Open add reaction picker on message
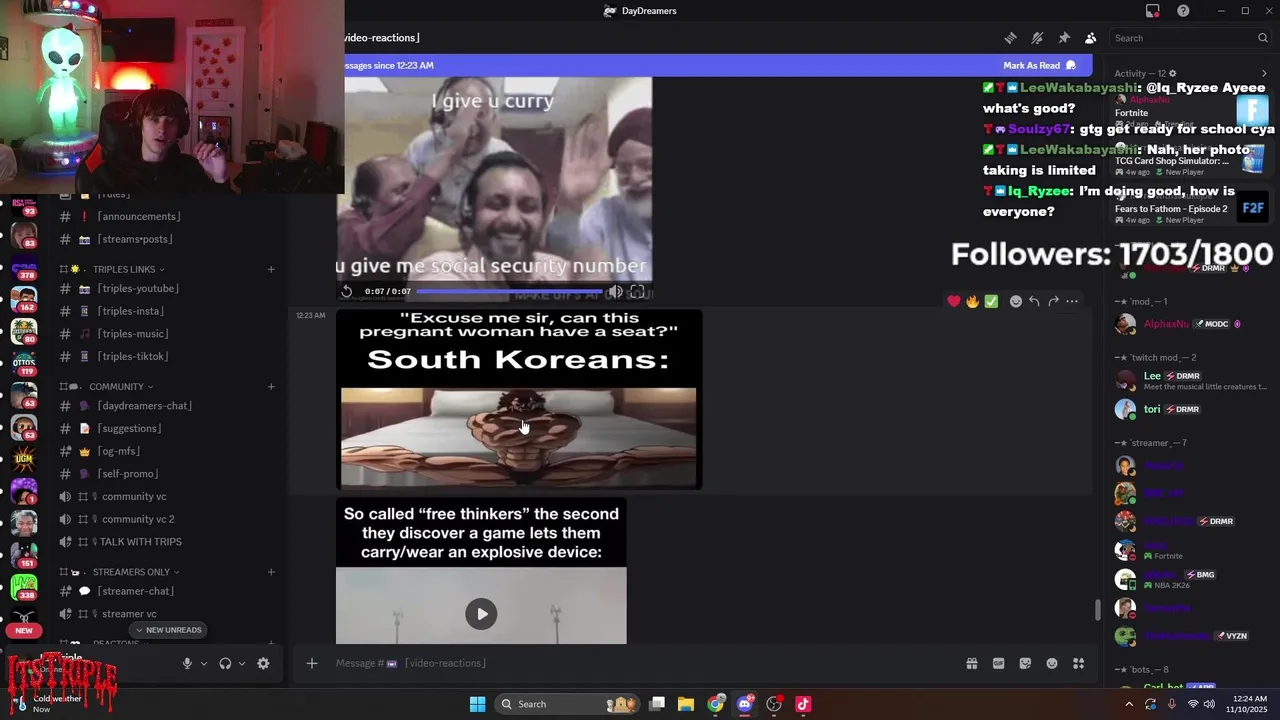Image resolution: width=1280 pixels, height=720 pixels. 1015,301
